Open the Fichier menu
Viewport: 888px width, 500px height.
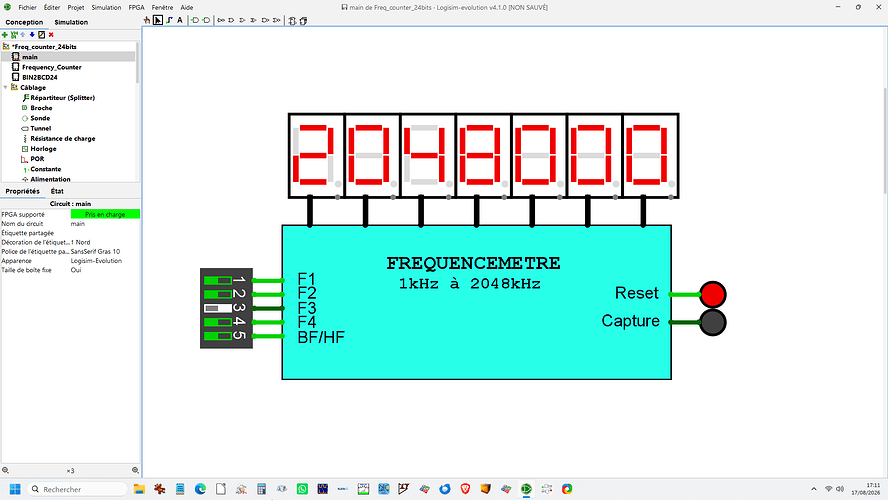click(27, 7)
